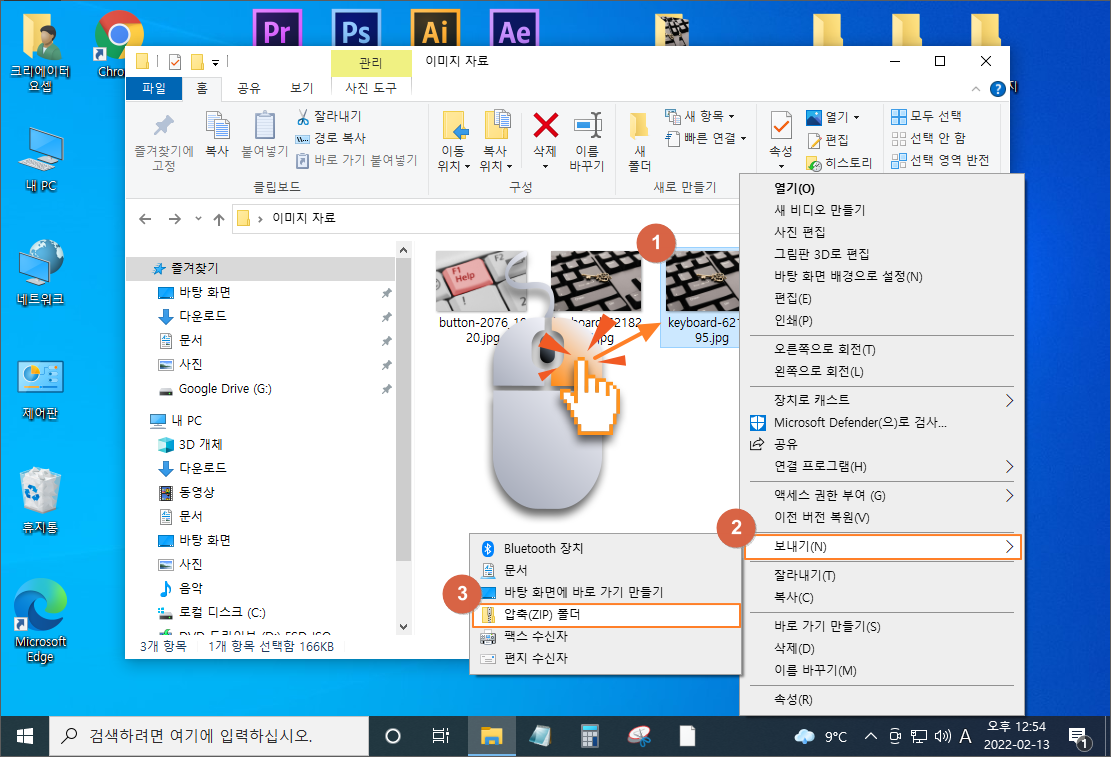
Task: Select 다운로드 under 즐겨찾기 in sidebar
Action: coord(203,316)
